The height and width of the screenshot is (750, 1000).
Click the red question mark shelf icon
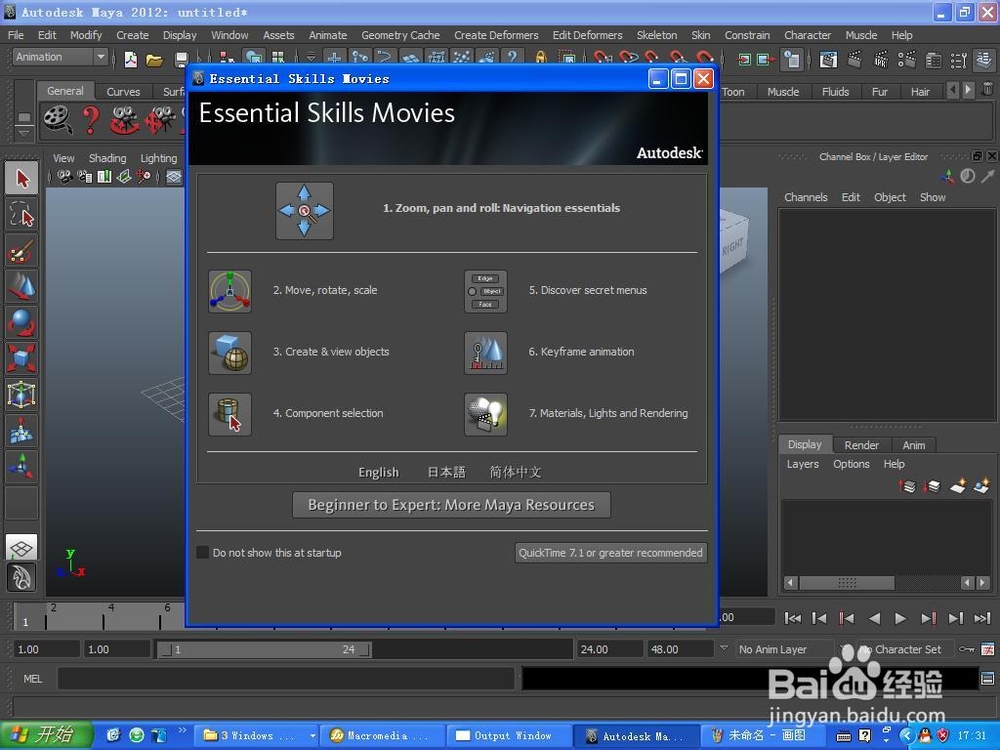(x=91, y=120)
